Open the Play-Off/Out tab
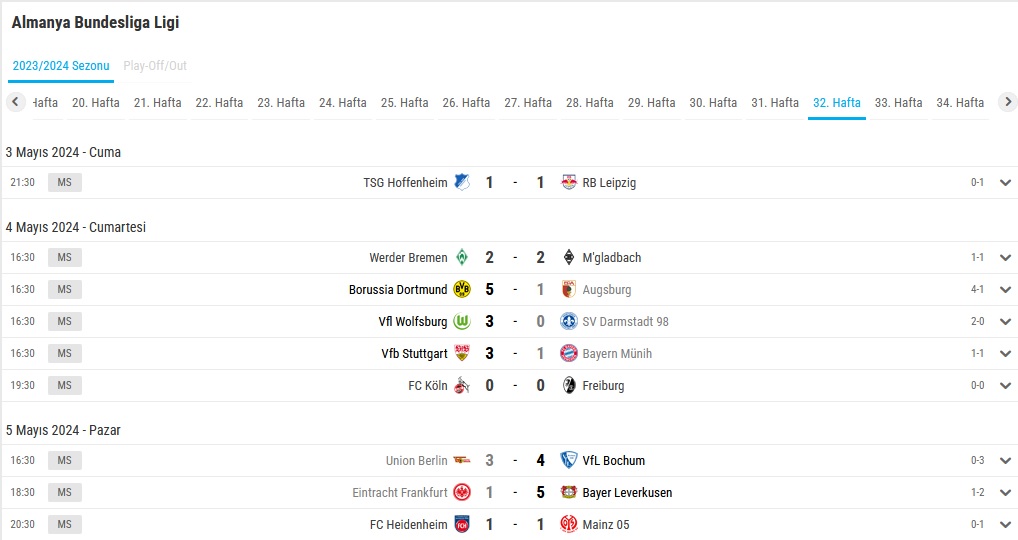Image resolution: width=1018 pixels, height=540 pixels. click(155, 66)
